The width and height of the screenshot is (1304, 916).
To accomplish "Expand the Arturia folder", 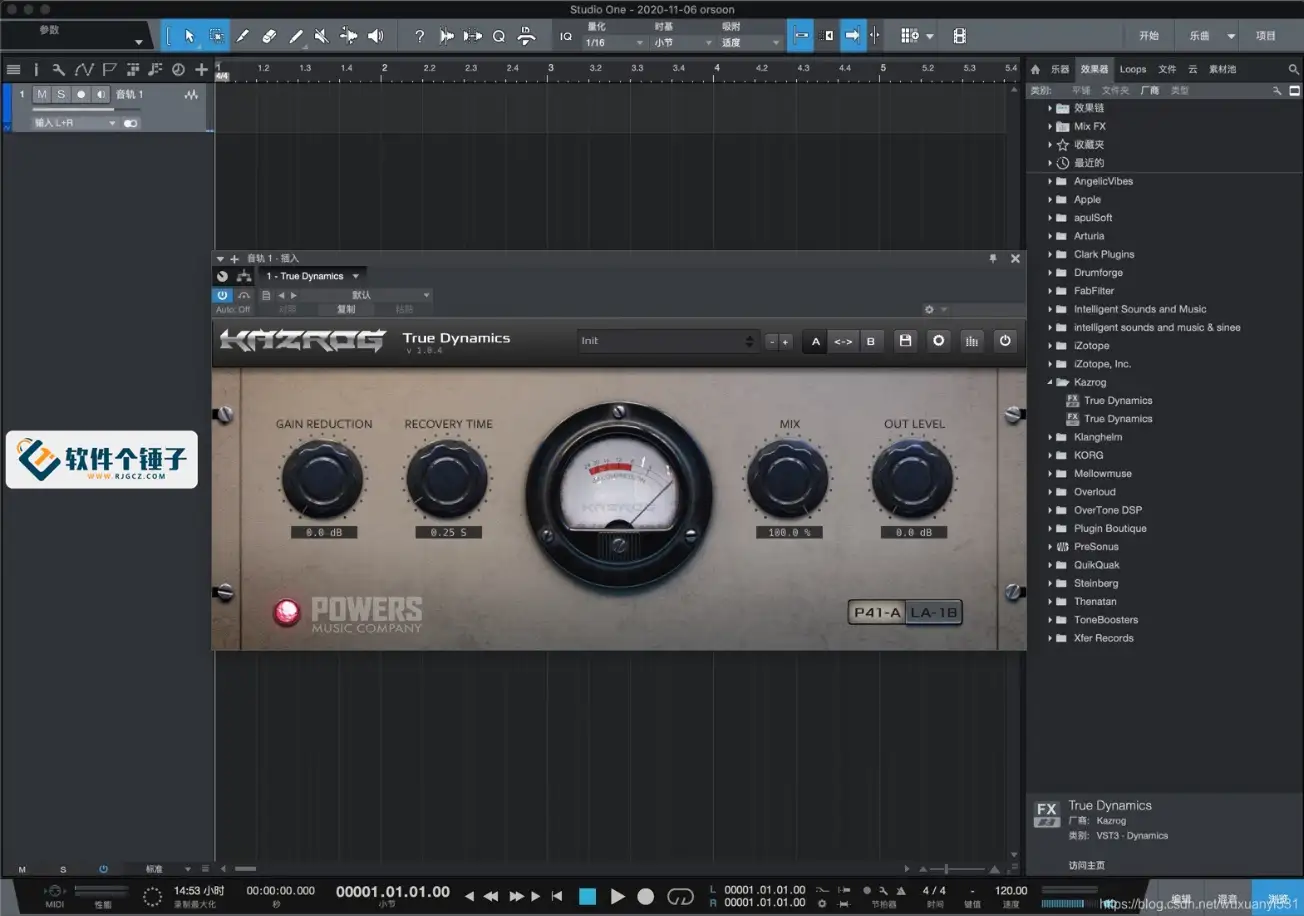I will pyautogui.click(x=1051, y=236).
